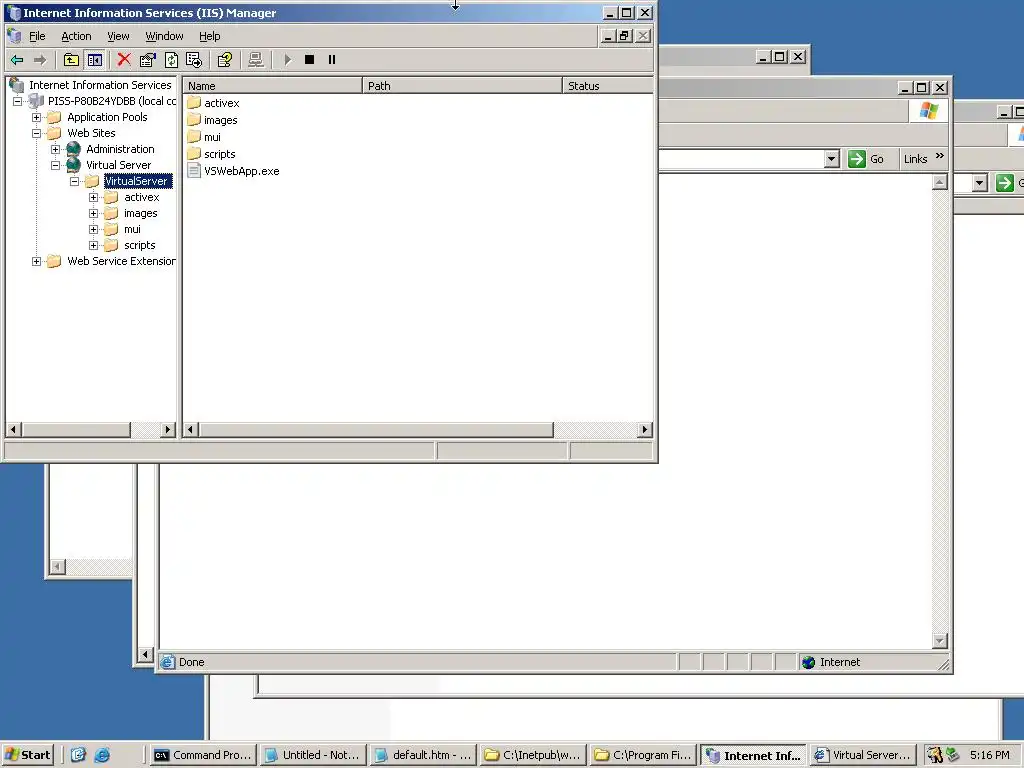Screen dimensions: 1024x768
Task: Click list pane horizontal scrollbar right arrow
Action: click(x=645, y=430)
